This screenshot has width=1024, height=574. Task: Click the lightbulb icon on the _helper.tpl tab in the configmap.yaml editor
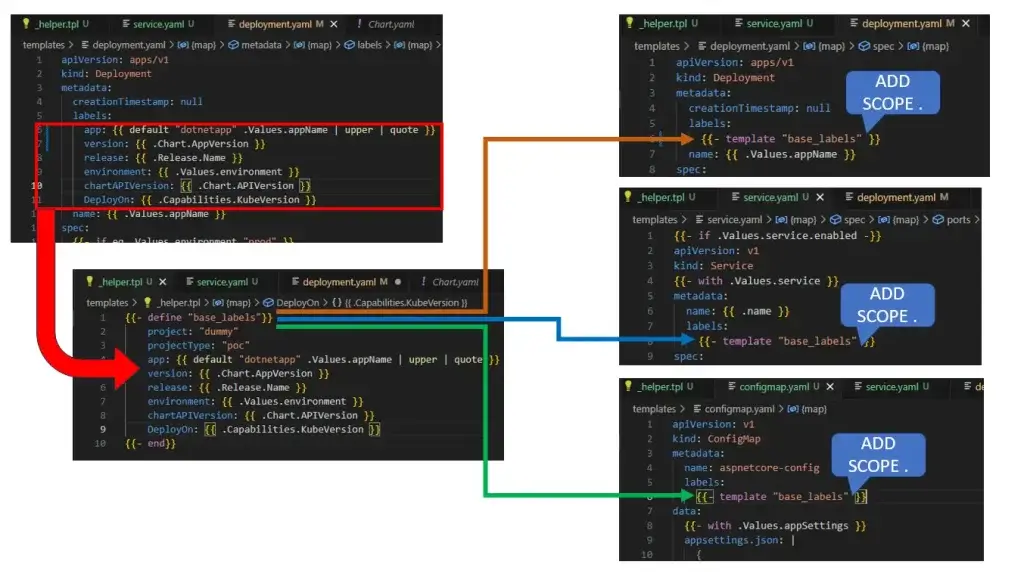click(x=628, y=386)
